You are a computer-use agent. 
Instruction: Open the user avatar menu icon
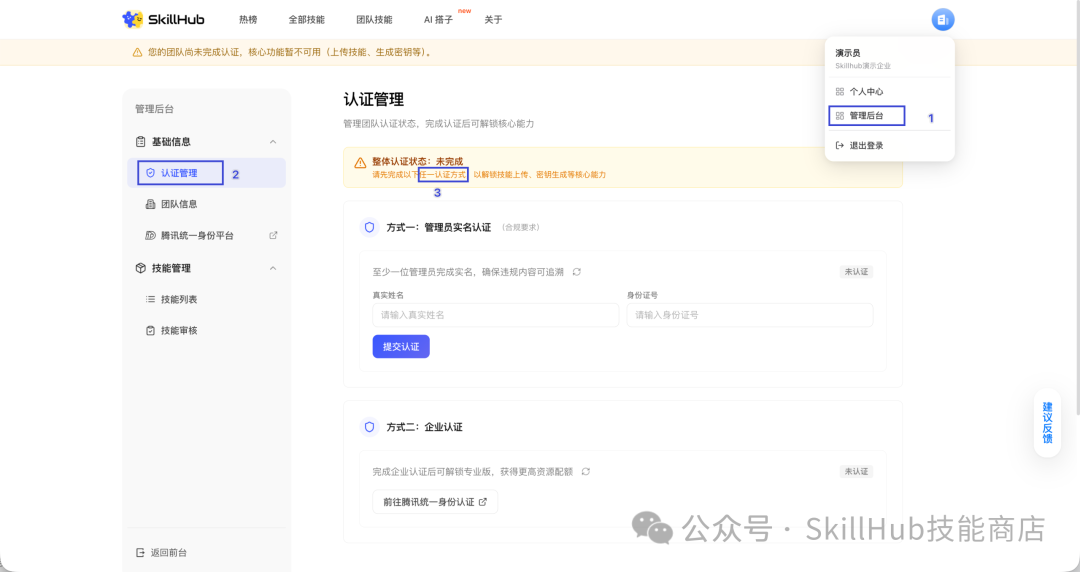(x=942, y=20)
